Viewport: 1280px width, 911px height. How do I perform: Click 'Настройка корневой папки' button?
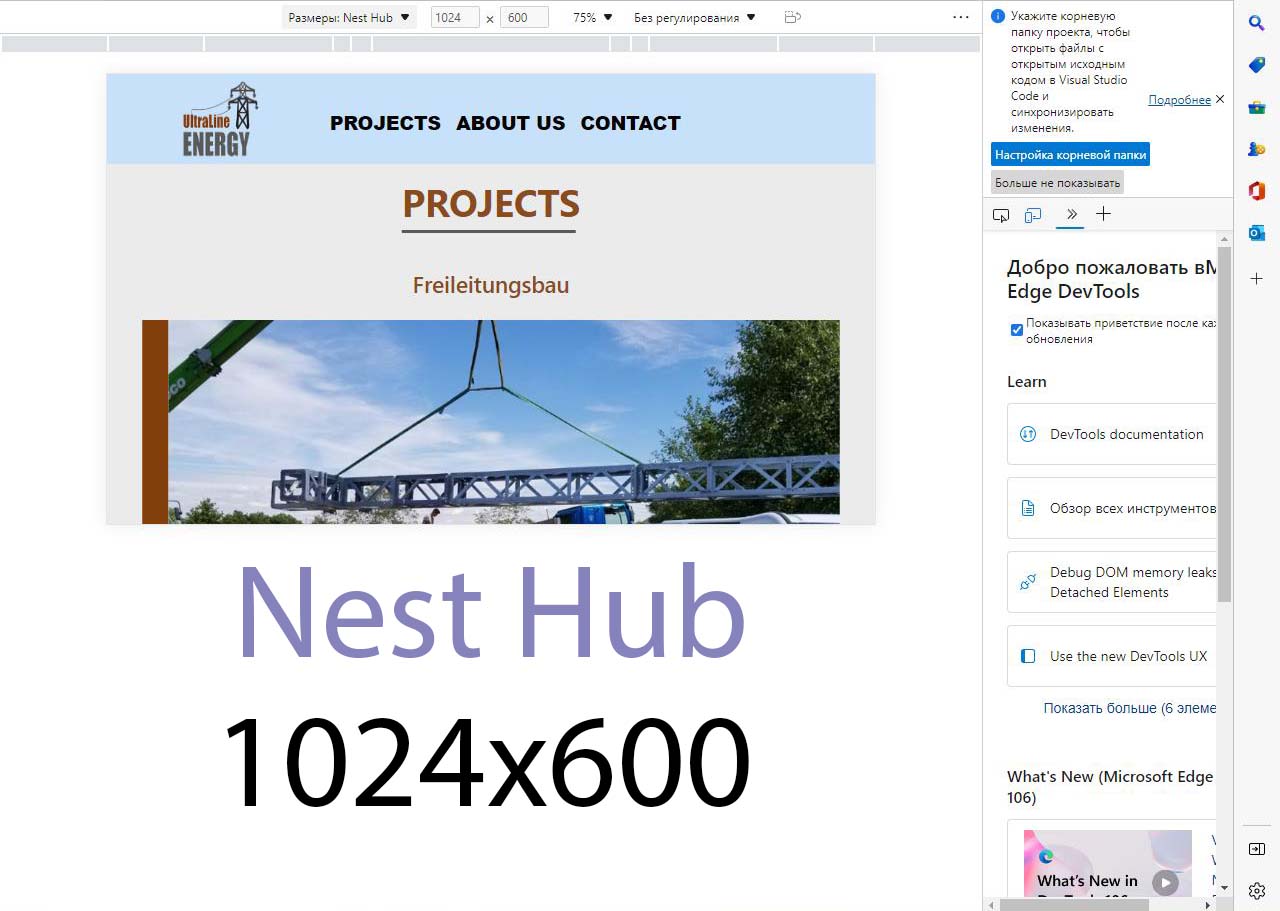pos(1070,155)
